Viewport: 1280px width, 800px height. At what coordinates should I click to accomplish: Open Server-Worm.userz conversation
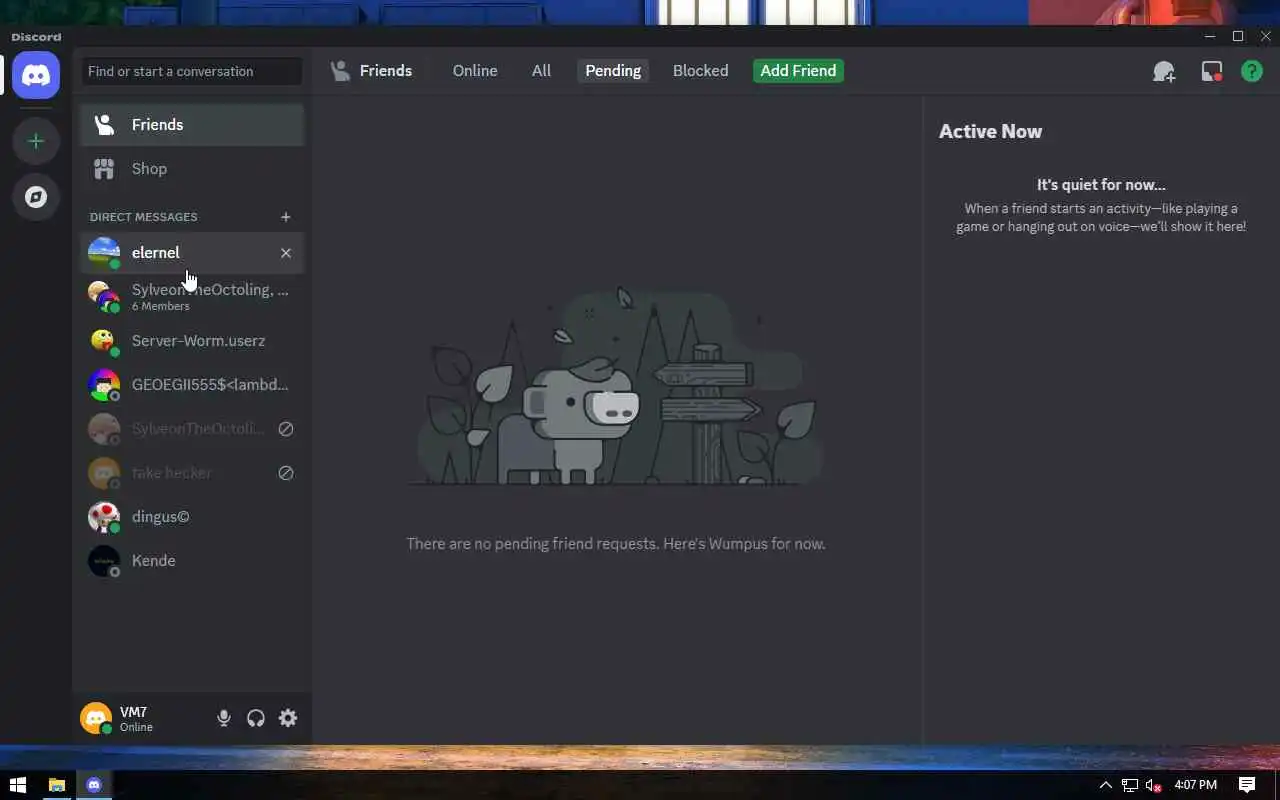[x=192, y=340]
